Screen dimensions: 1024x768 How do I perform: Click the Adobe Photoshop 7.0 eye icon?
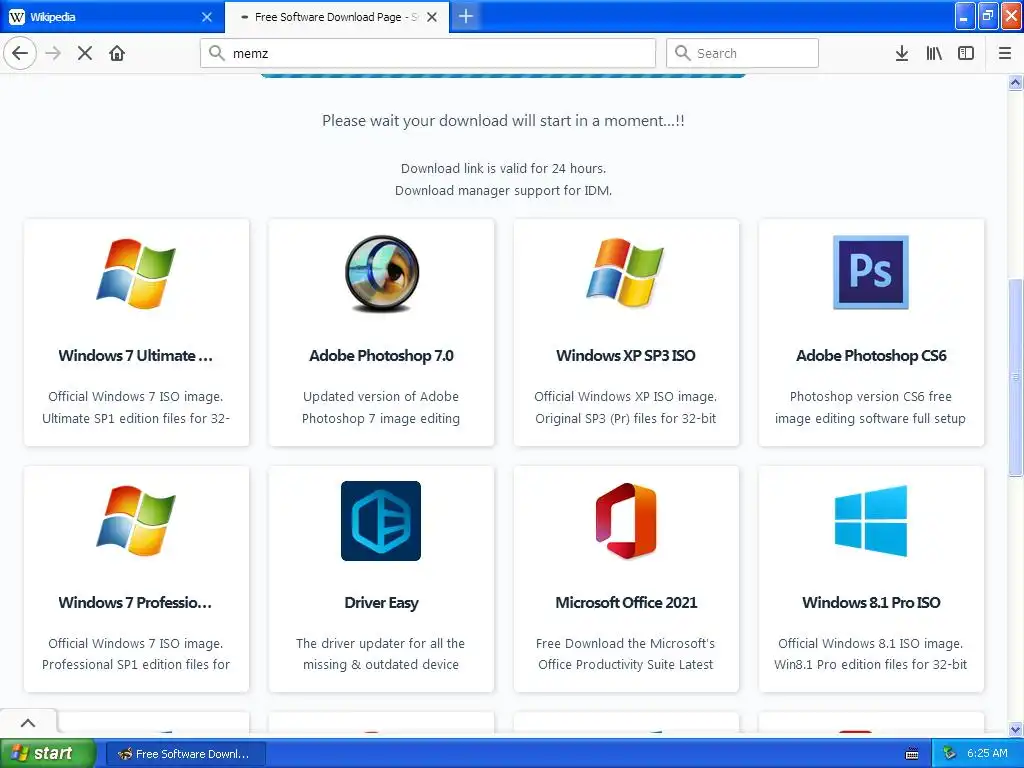(x=381, y=273)
